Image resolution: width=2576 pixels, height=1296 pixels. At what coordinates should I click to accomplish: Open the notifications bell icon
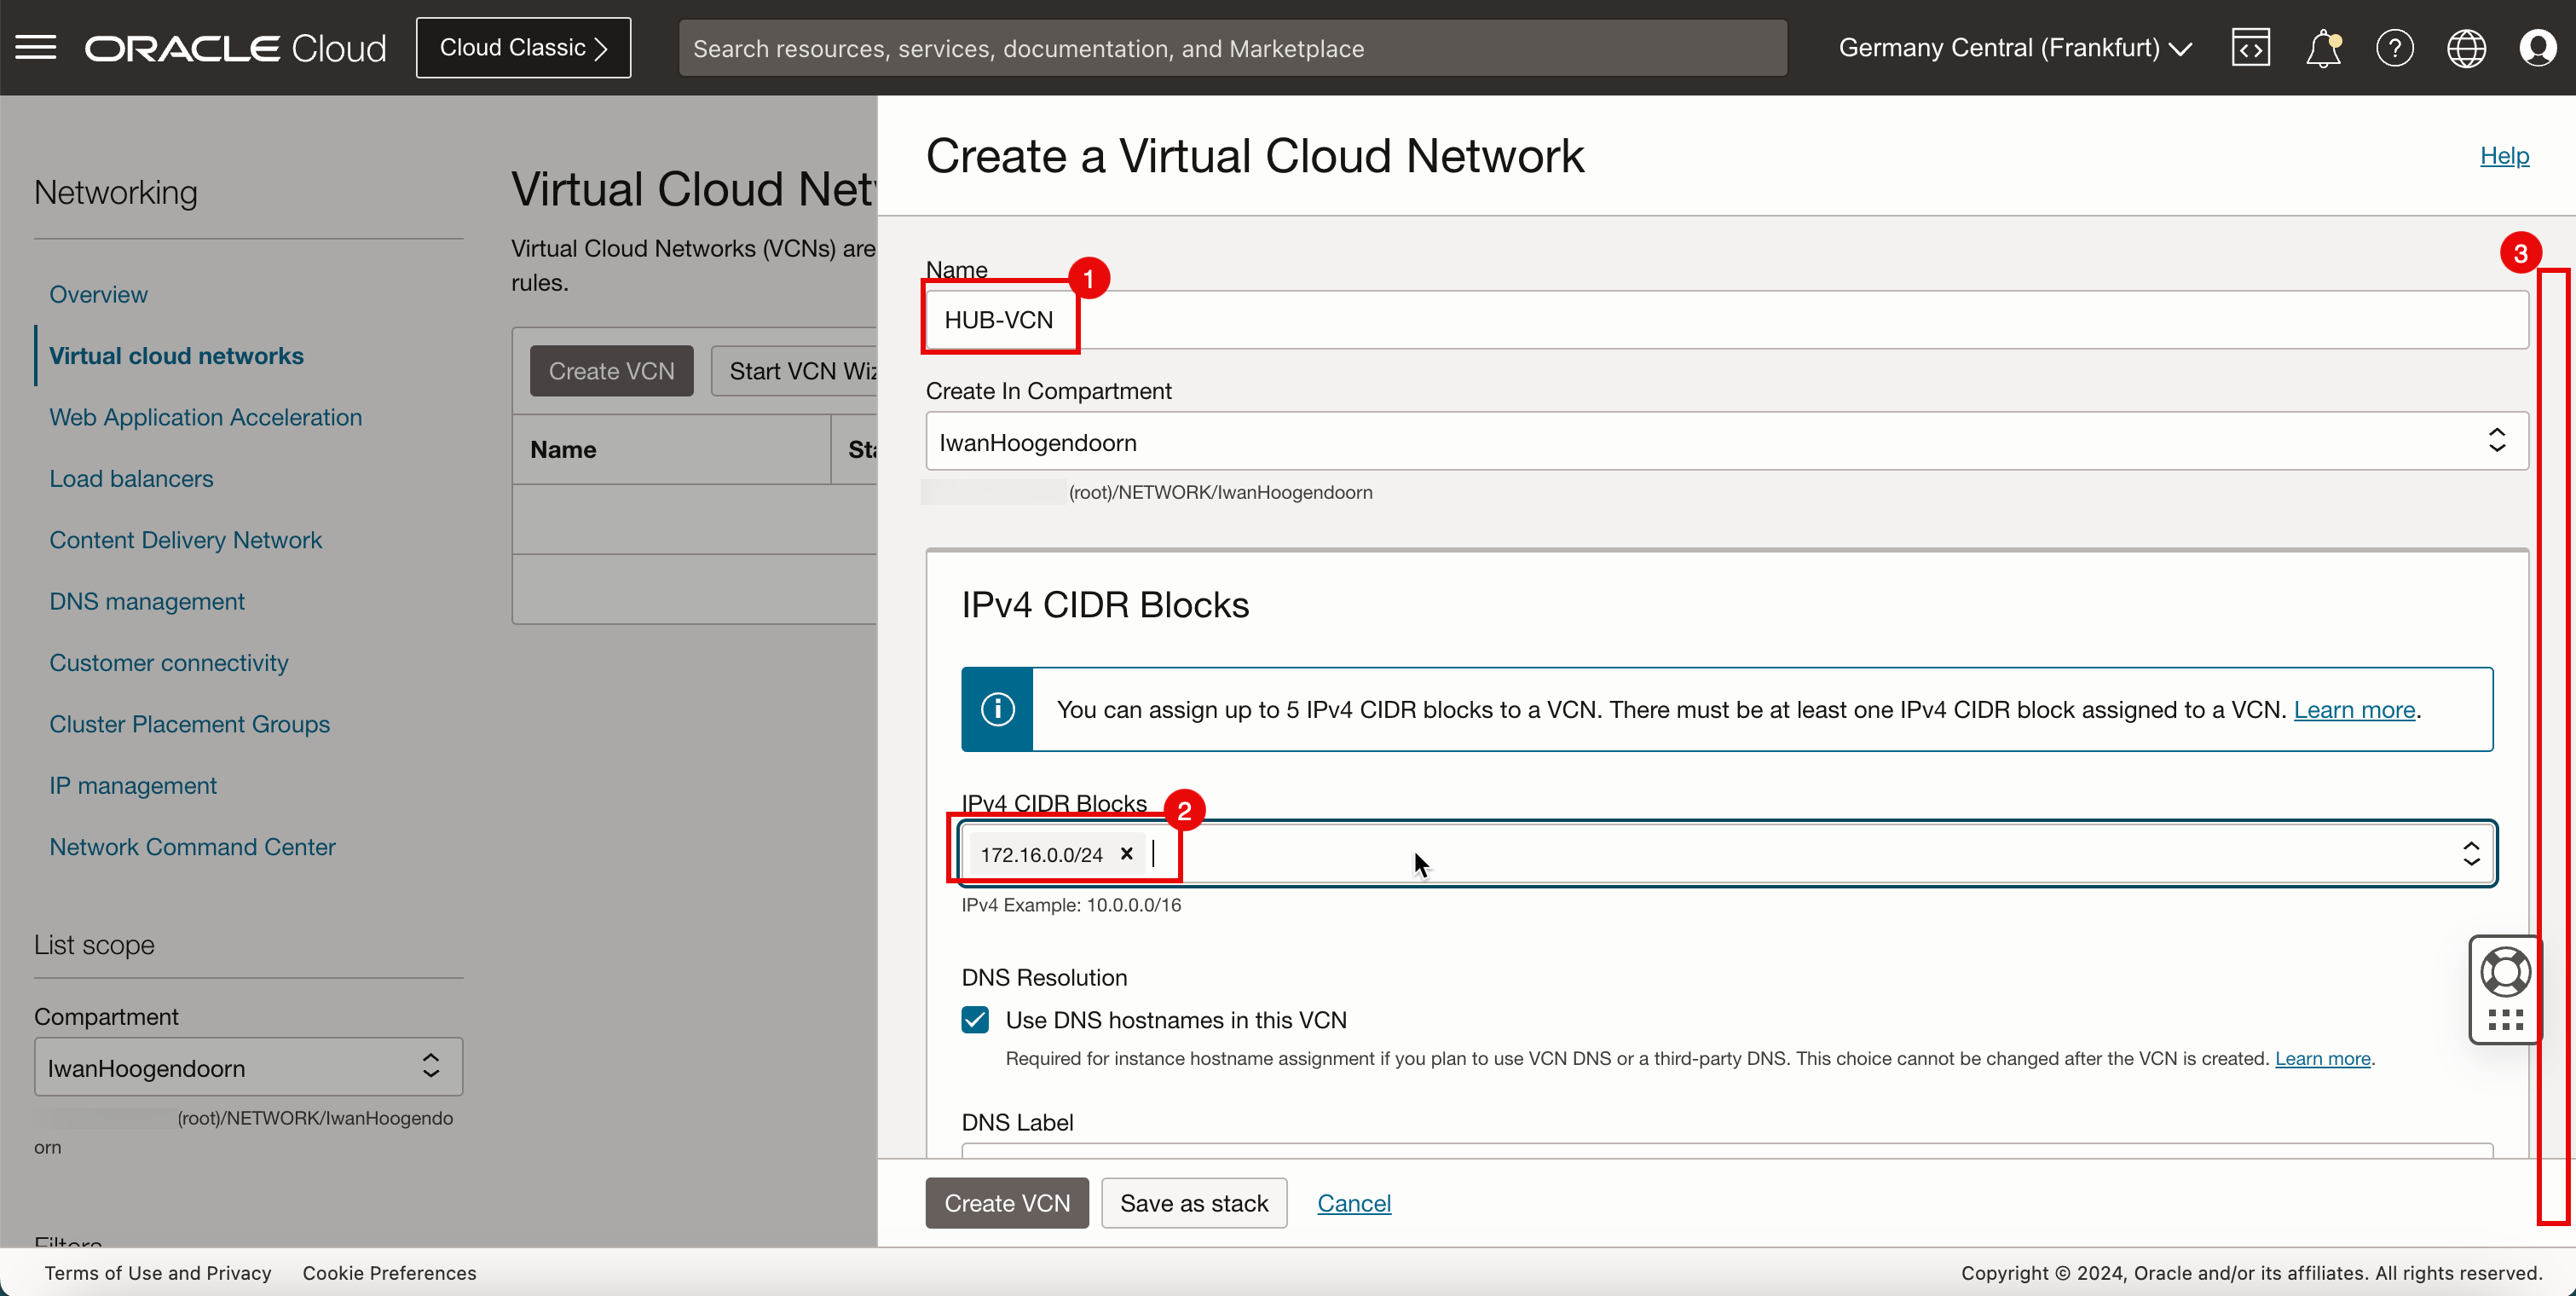pyautogui.click(x=2321, y=48)
